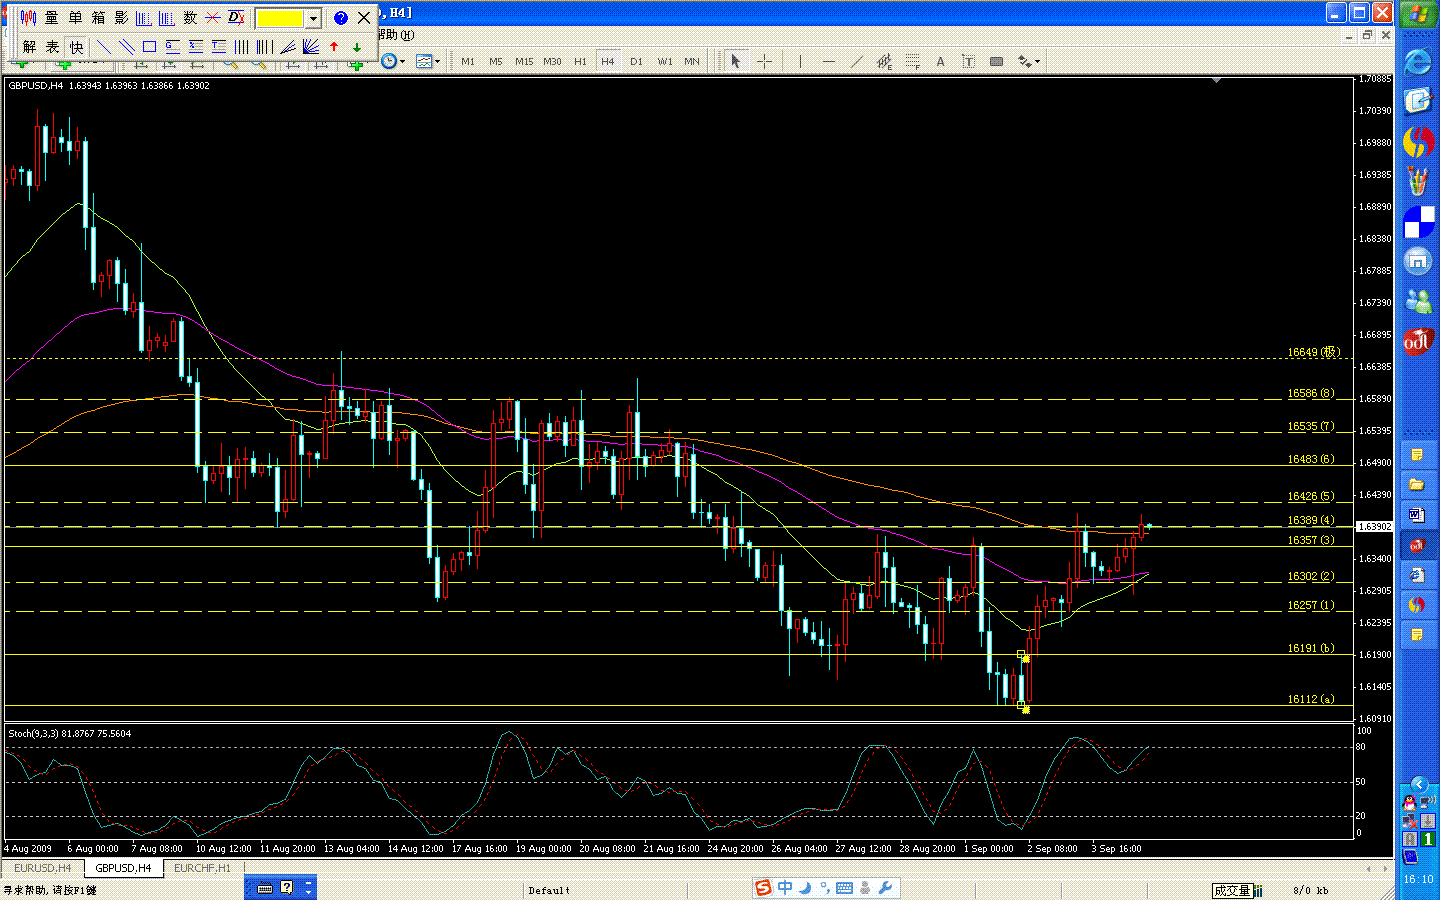Click the 16649 price level label
This screenshot has height=900, width=1440.
[x=1313, y=352]
